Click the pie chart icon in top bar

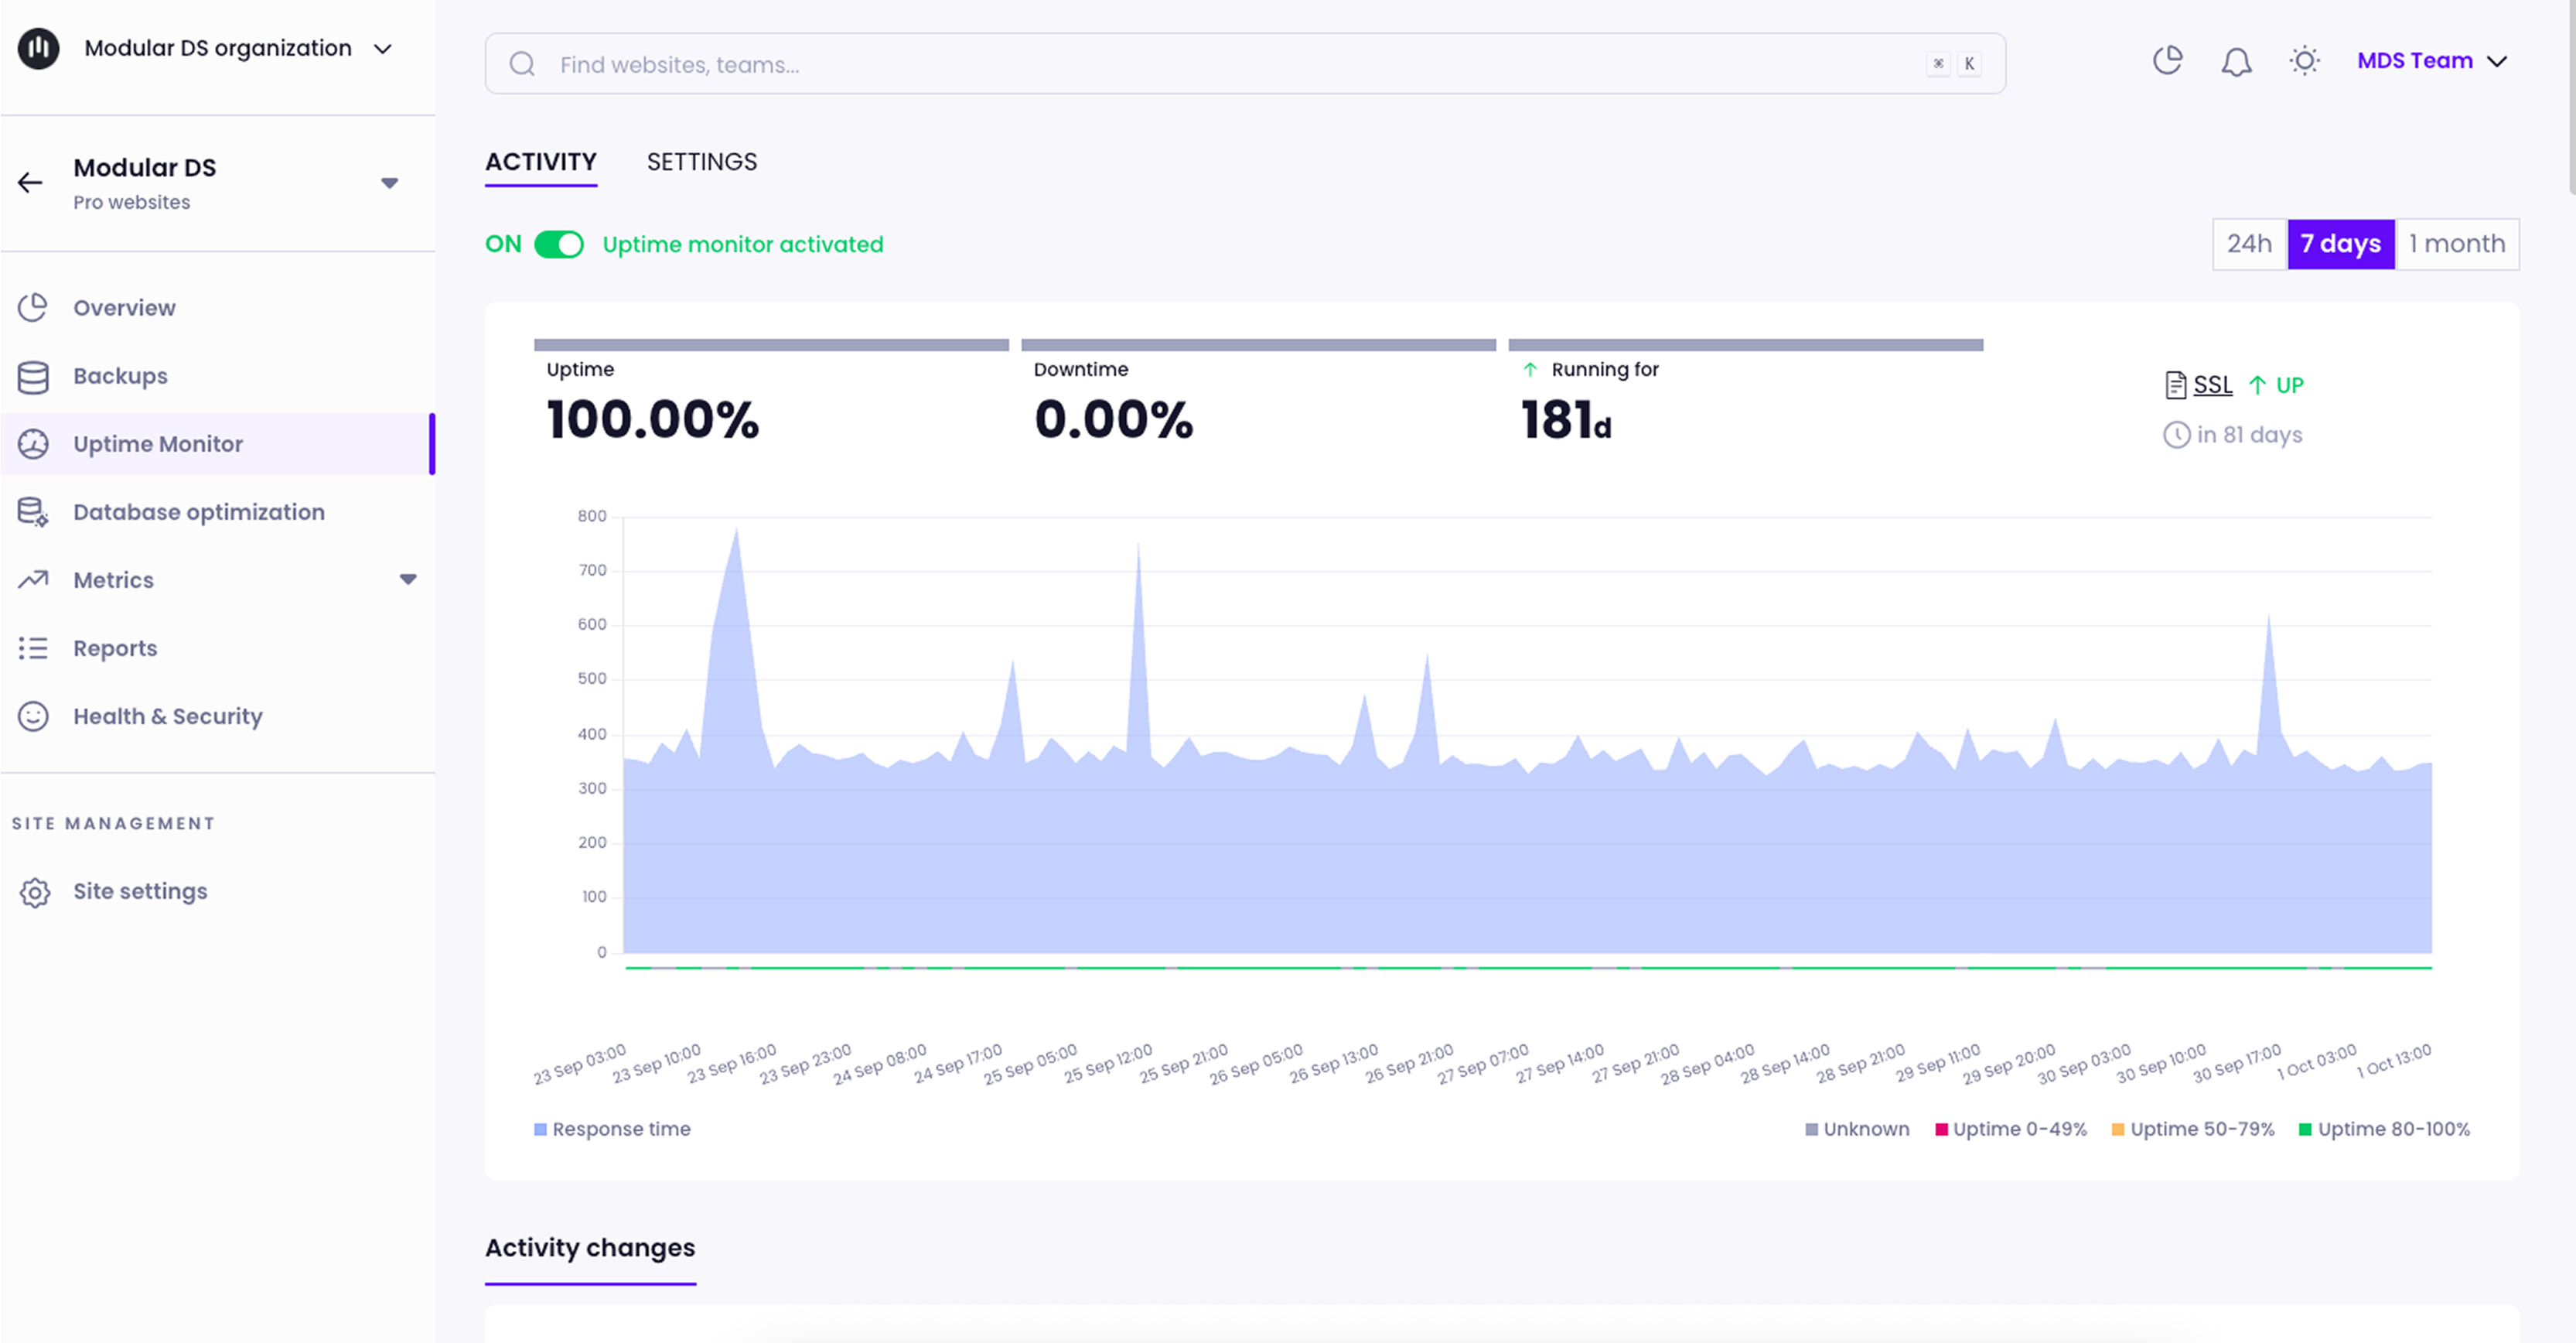click(2167, 61)
